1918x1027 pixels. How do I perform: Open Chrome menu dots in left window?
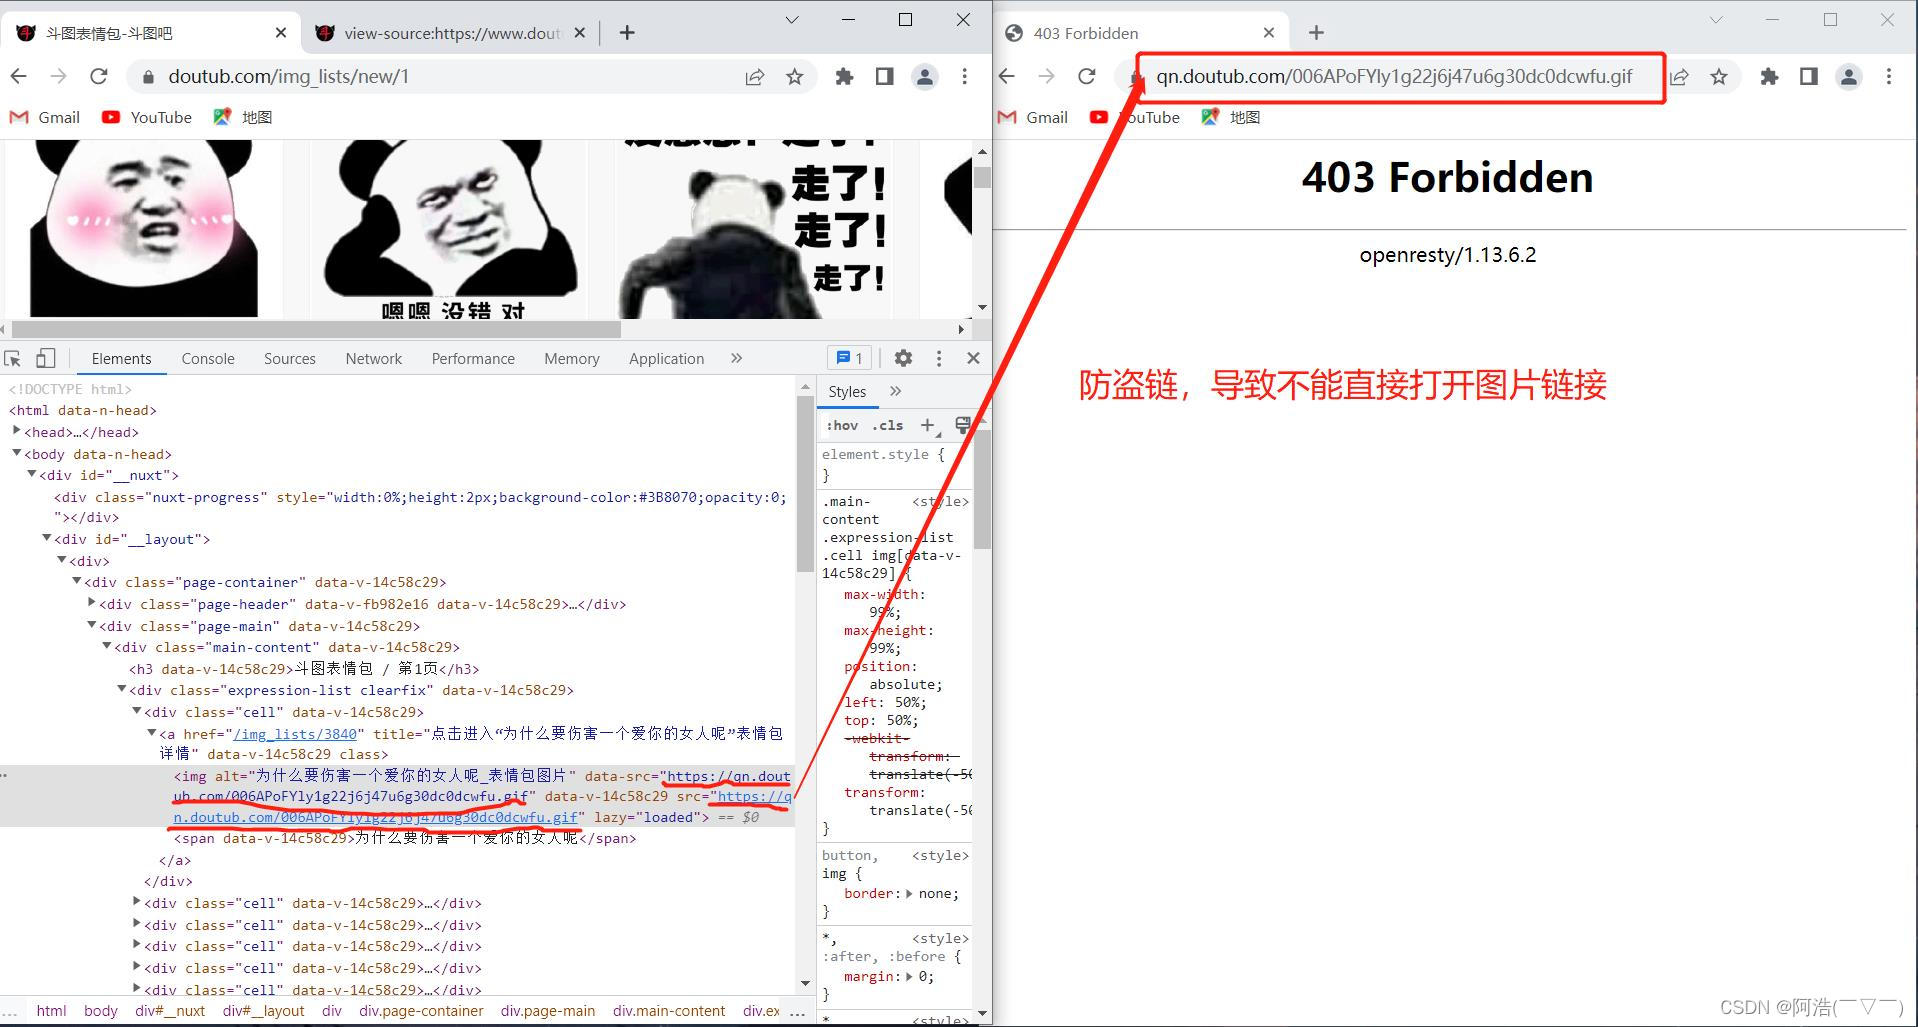click(964, 76)
